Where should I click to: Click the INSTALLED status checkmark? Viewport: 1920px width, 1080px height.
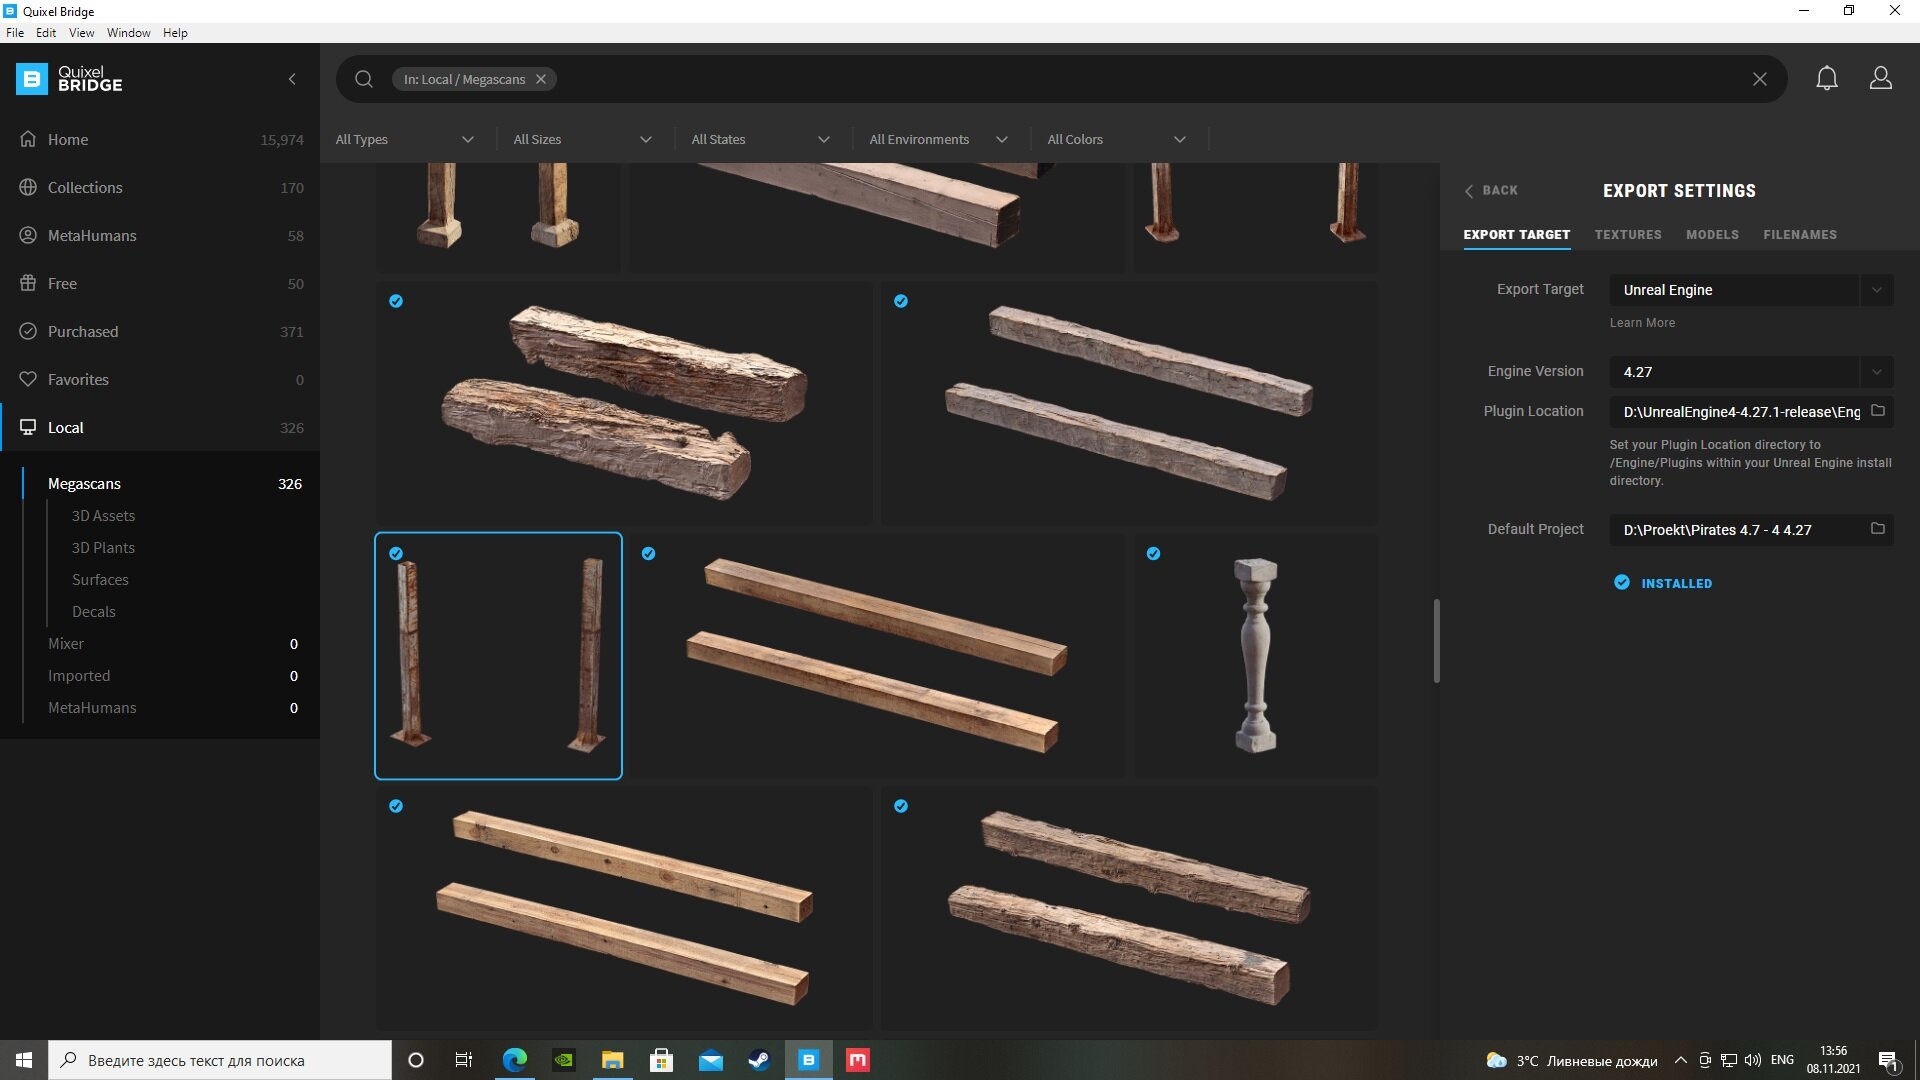pos(1621,583)
